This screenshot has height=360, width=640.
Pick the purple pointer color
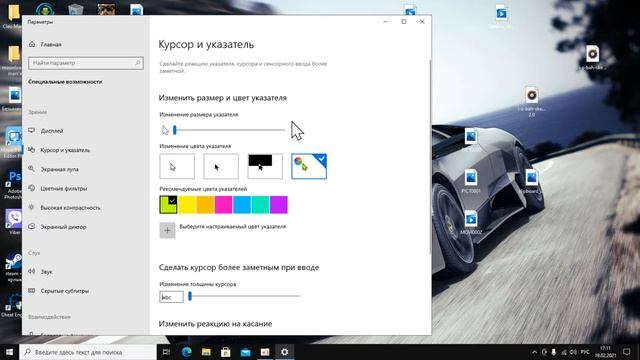tap(278, 205)
